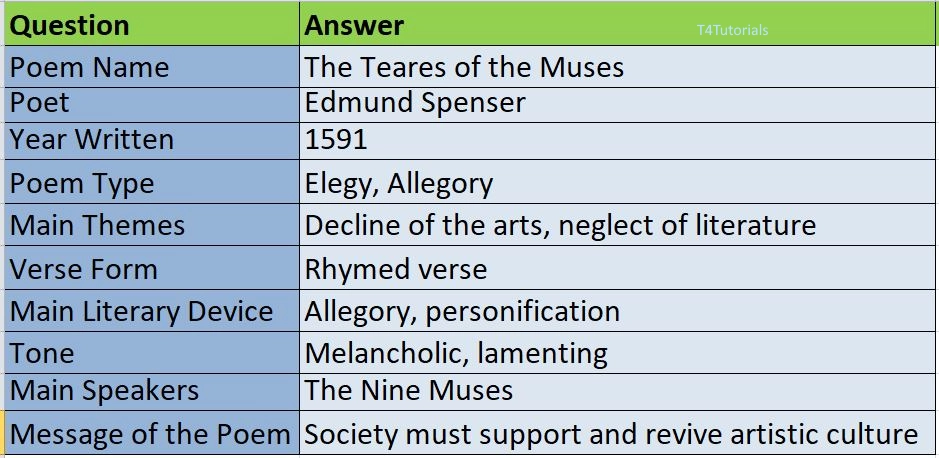Click The Nine Muses cell
This screenshot has height=458, width=939.
[617, 392]
